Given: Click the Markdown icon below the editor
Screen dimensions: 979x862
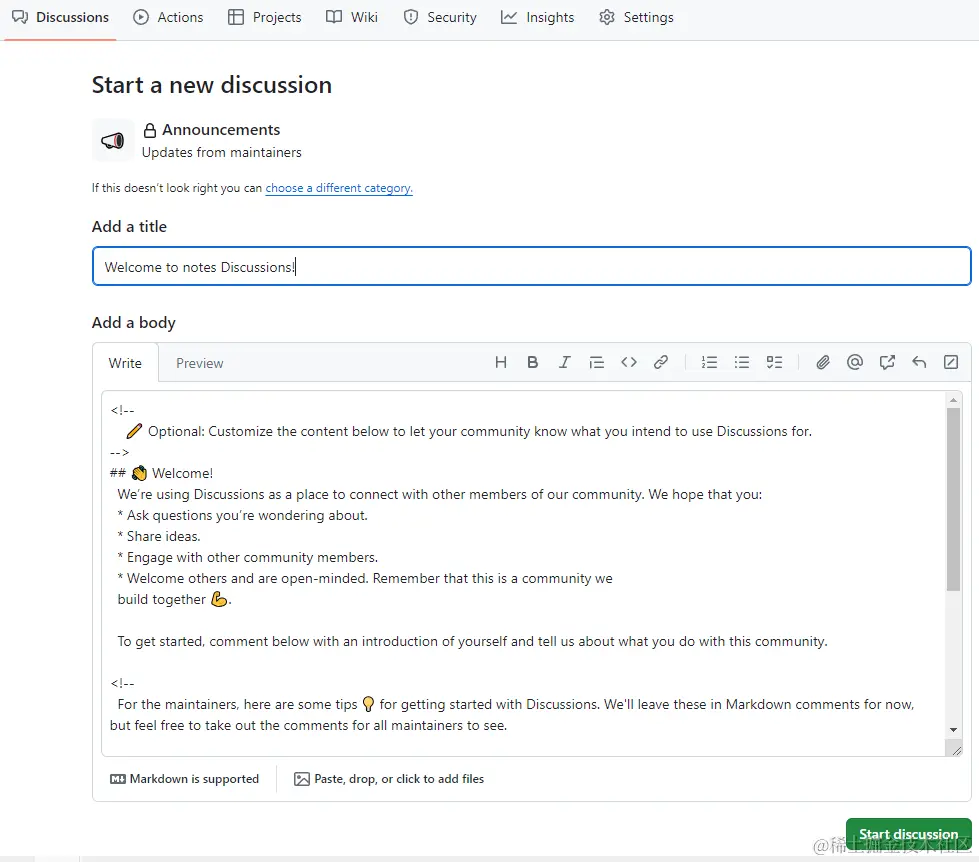Looking at the screenshot, I should (117, 779).
